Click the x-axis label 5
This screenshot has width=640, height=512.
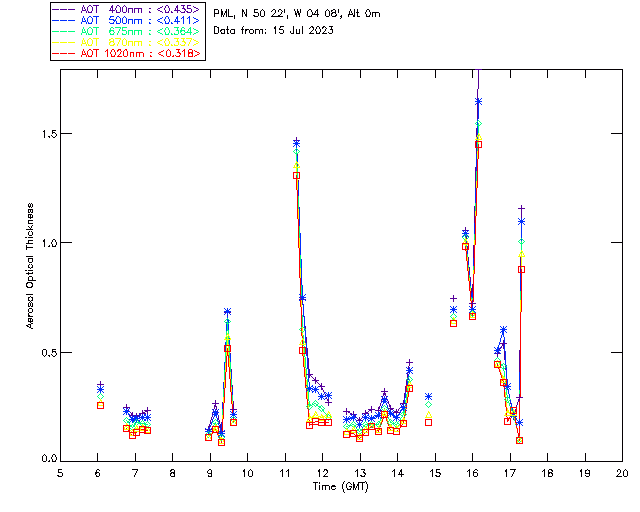pyautogui.click(x=60, y=473)
